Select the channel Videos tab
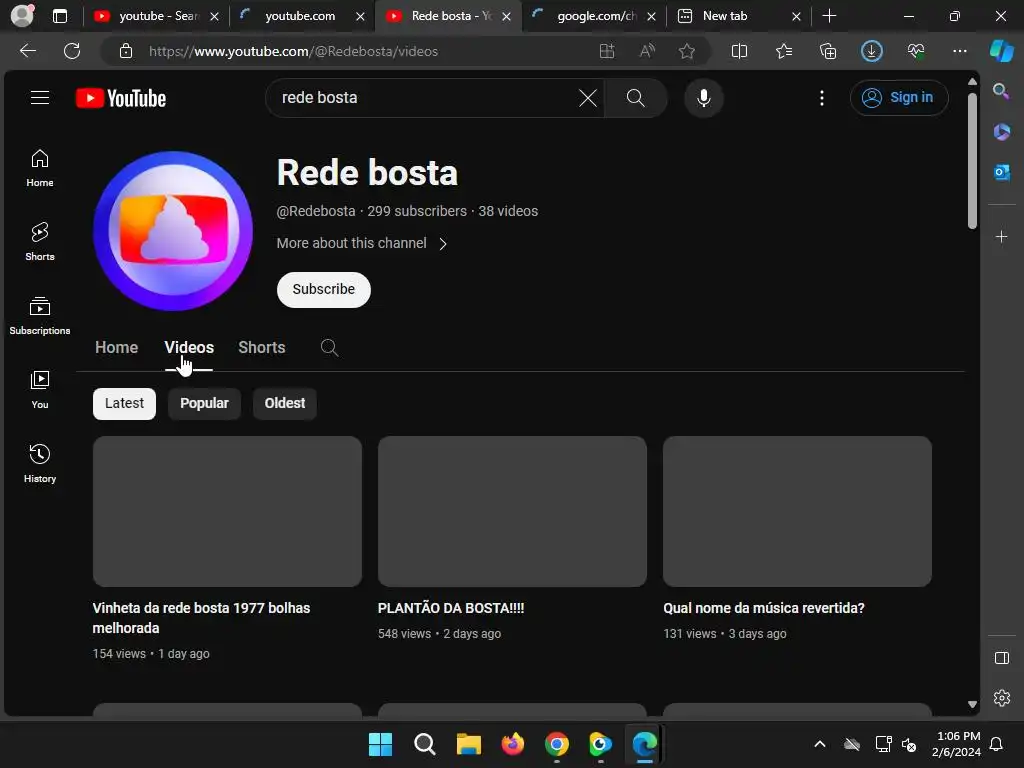 (189, 347)
